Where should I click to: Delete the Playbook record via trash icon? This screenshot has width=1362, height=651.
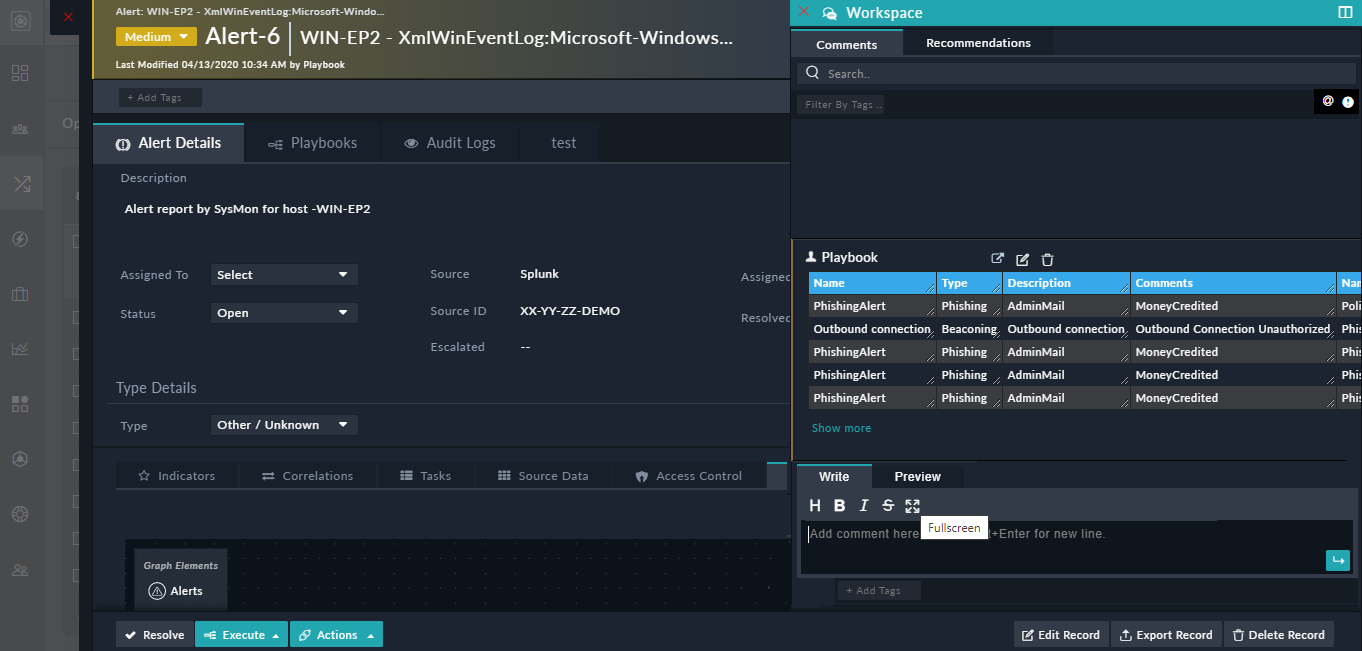pos(1047,259)
